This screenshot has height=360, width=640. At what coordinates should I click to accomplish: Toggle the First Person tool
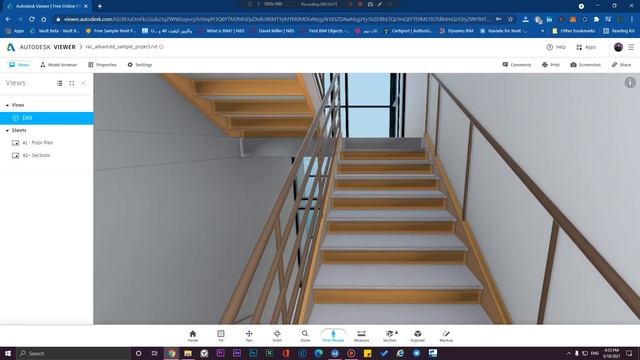pyautogui.click(x=333, y=336)
